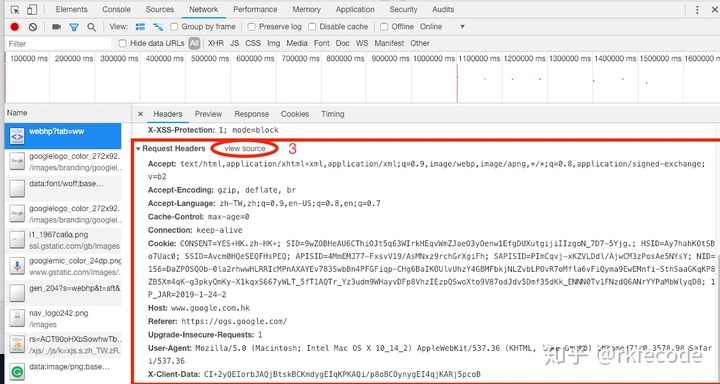Switch to the Response tab
Screen dimensions: 720x384
[x=252, y=114]
